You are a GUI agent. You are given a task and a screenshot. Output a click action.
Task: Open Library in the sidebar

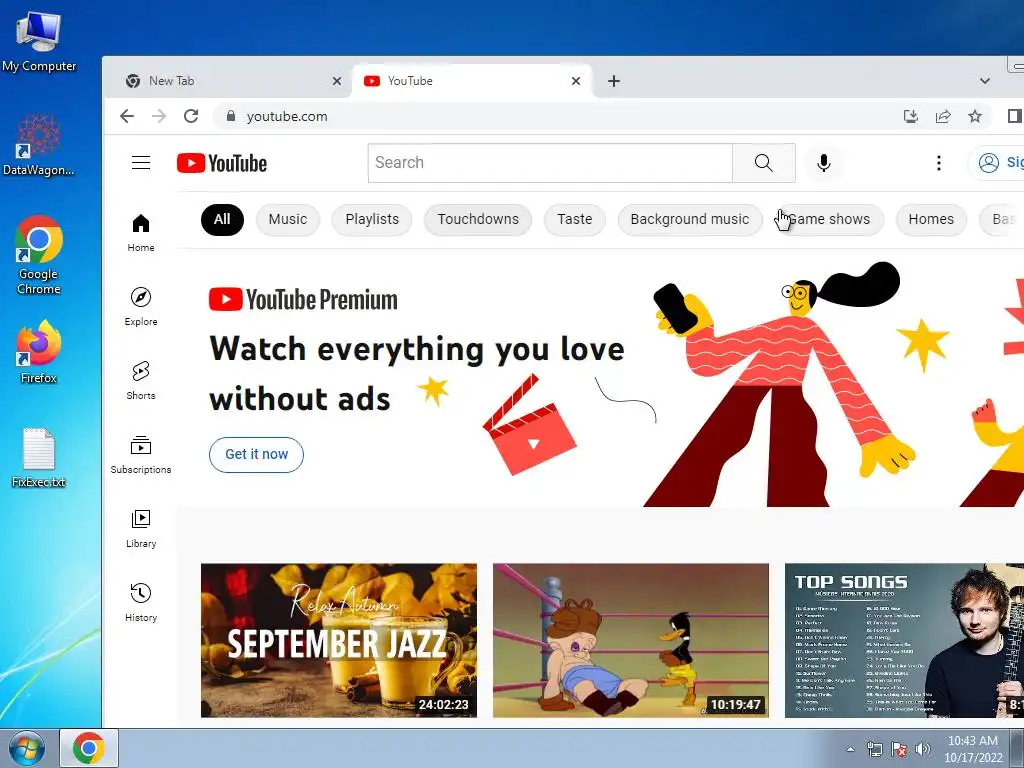[140, 528]
